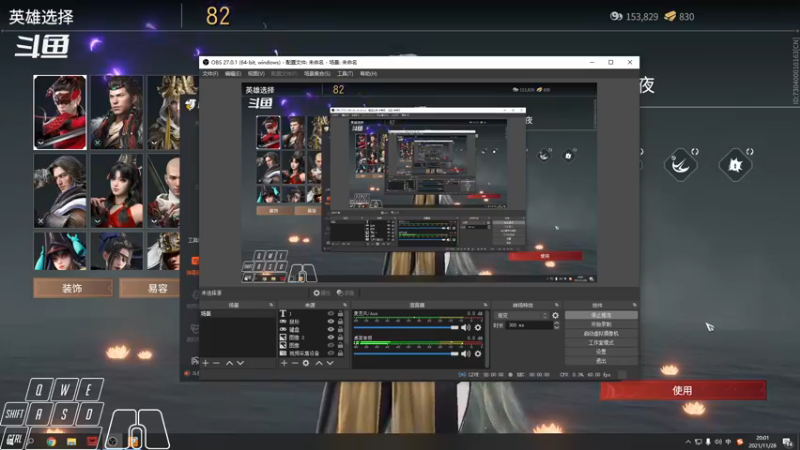This screenshot has height=450, width=800.
Task: Open the transition properties gear icon
Action: pyautogui.click(x=555, y=315)
